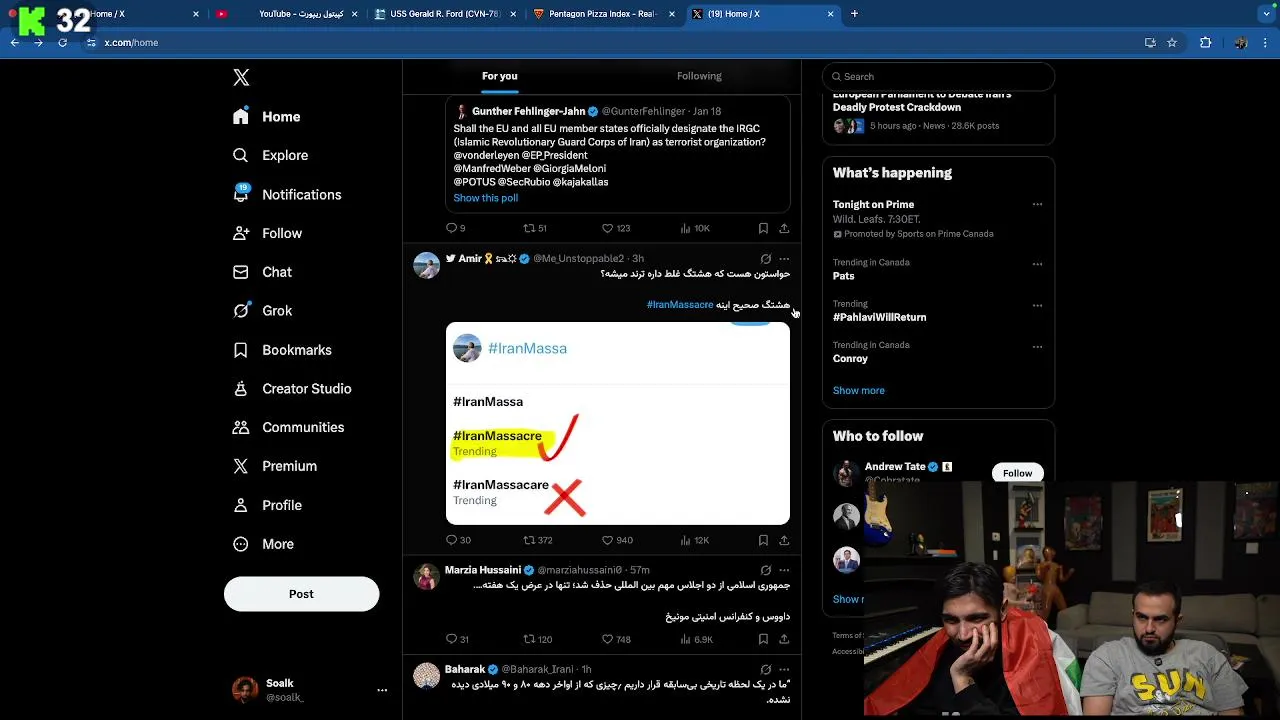Open more menu on Marzia Hussaini's post

tap(784, 570)
